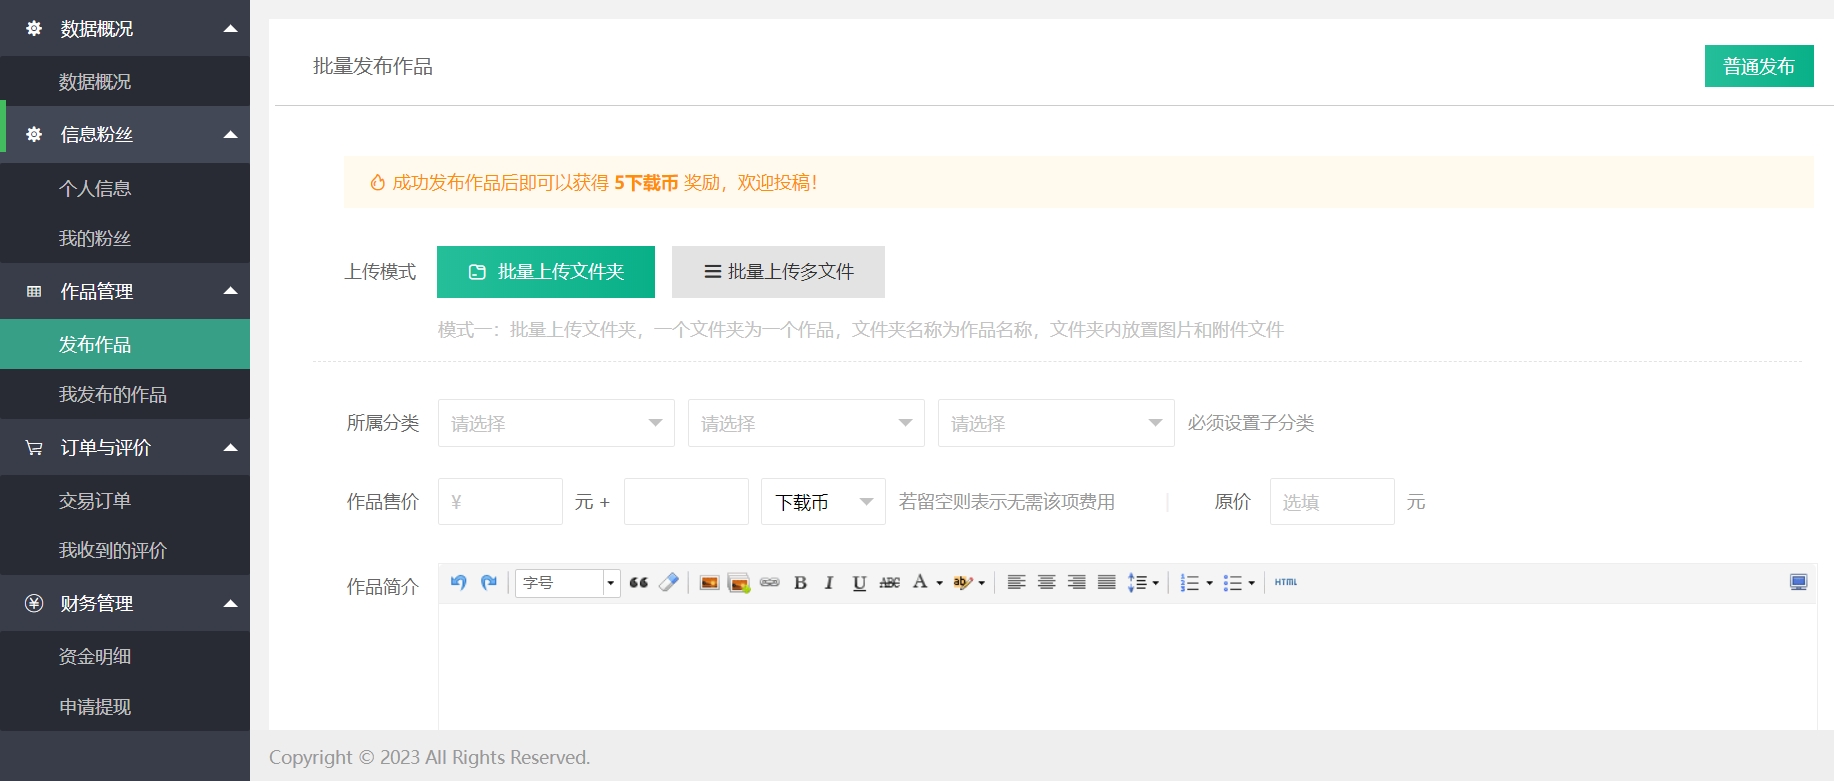1834x781 pixels.
Task: Click the gear icon beside 信息粉丝
Action: point(34,134)
